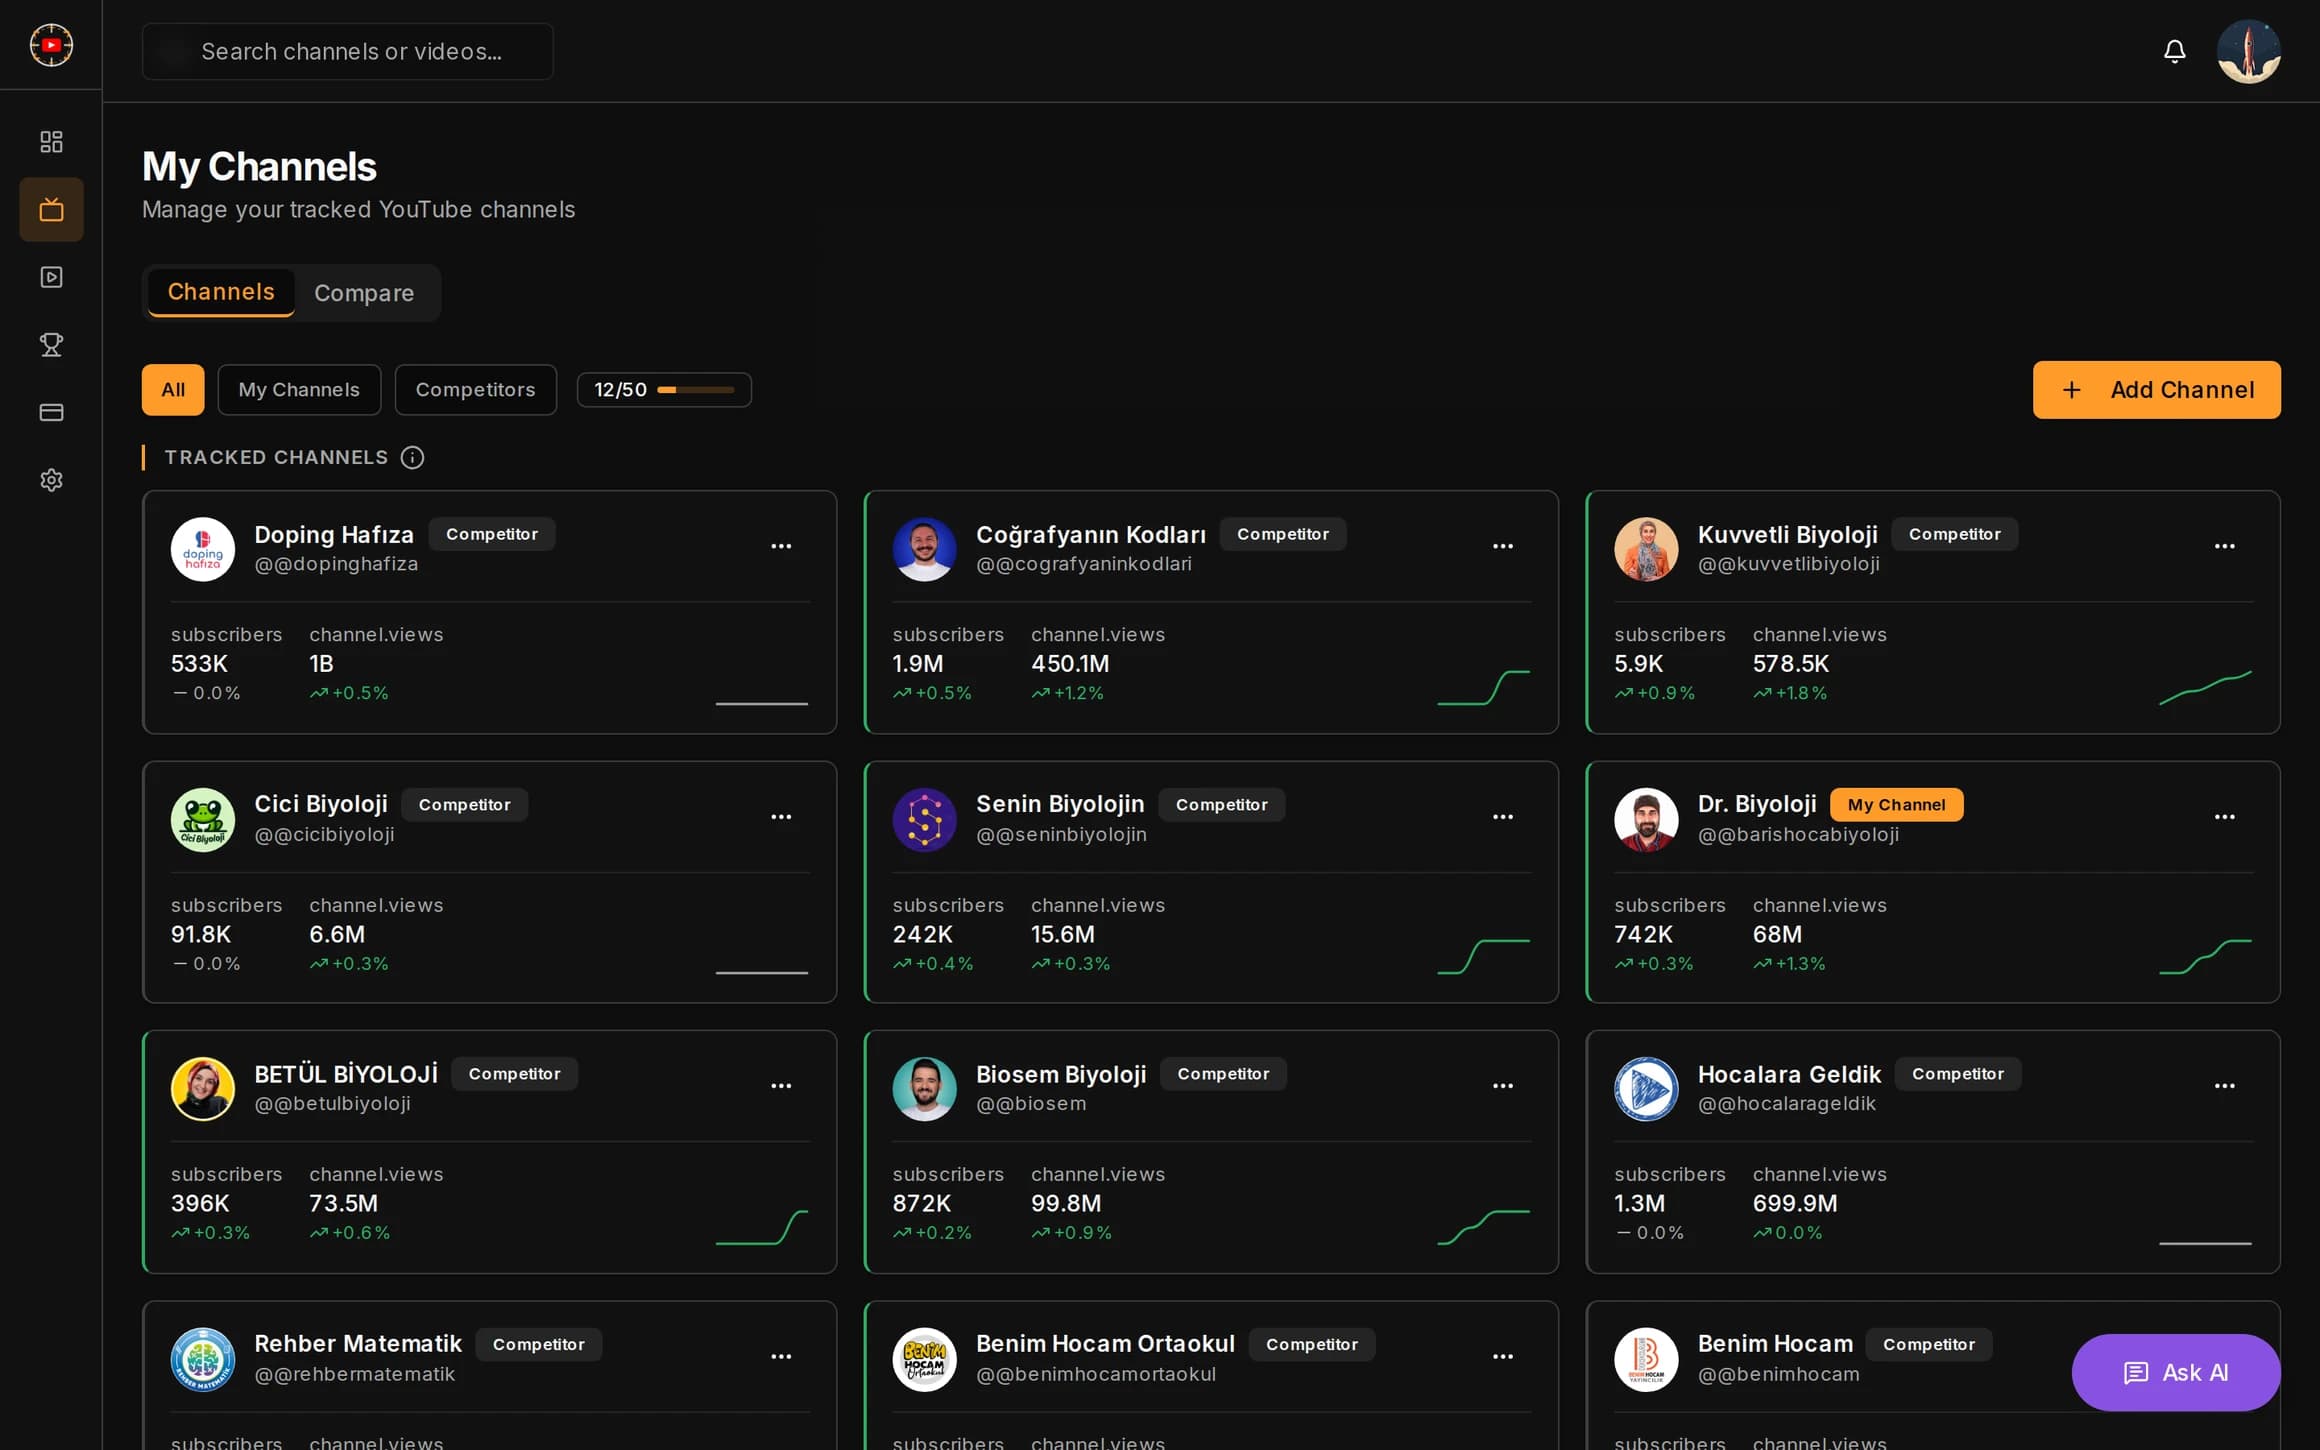Filter by My Channels
Viewport: 2320px width, 1450px height.
(299, 390)
